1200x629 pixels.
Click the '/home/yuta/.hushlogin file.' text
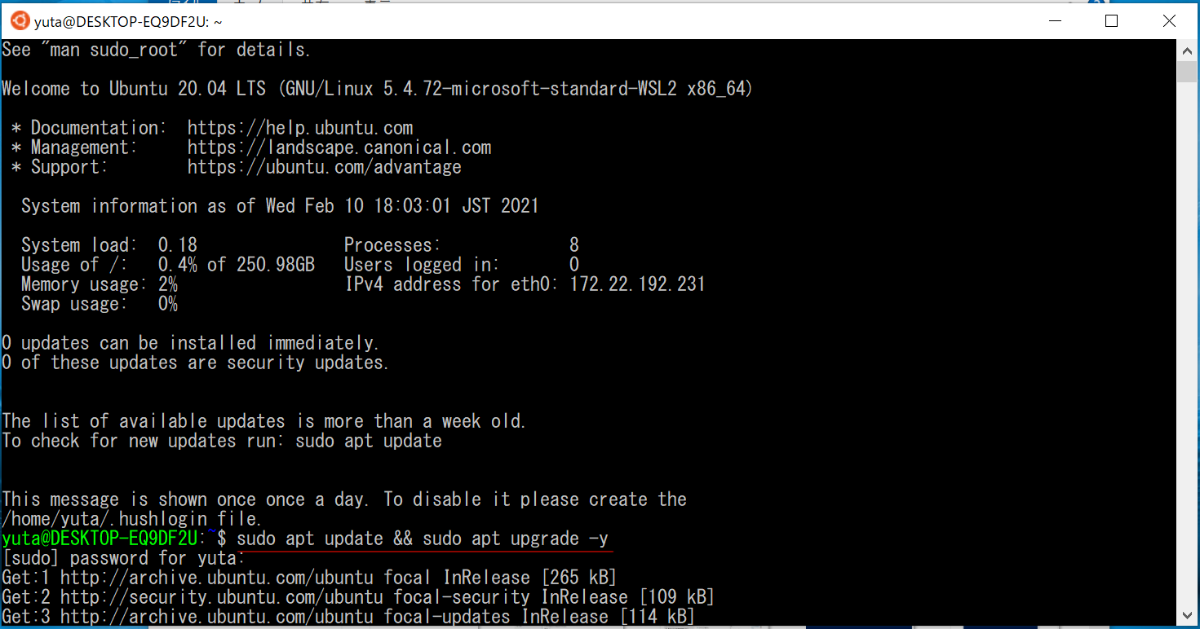pyautogui.click(x=131, y=519)
